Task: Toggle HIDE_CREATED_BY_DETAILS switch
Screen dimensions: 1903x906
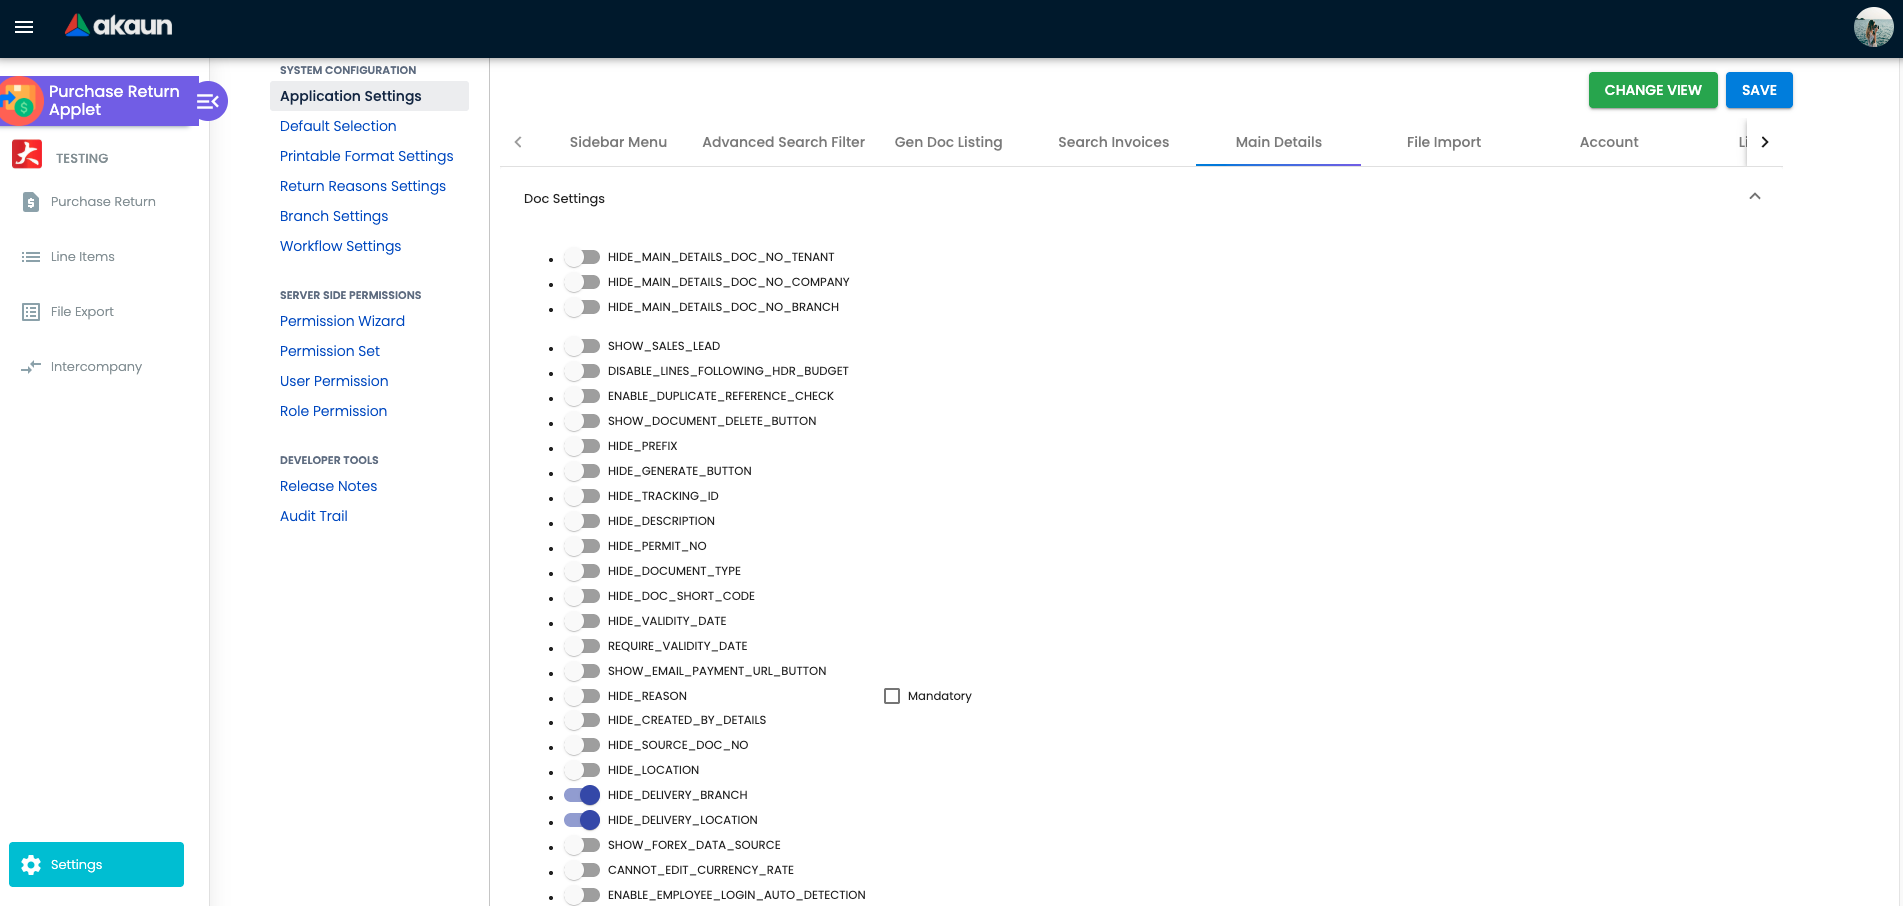Action: [x=582, y=720]
